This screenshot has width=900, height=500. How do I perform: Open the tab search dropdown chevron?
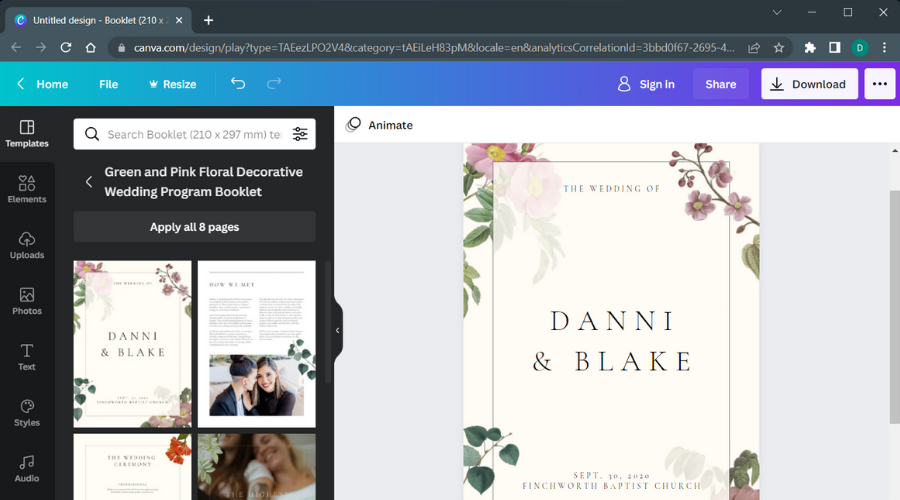(777, 12)
